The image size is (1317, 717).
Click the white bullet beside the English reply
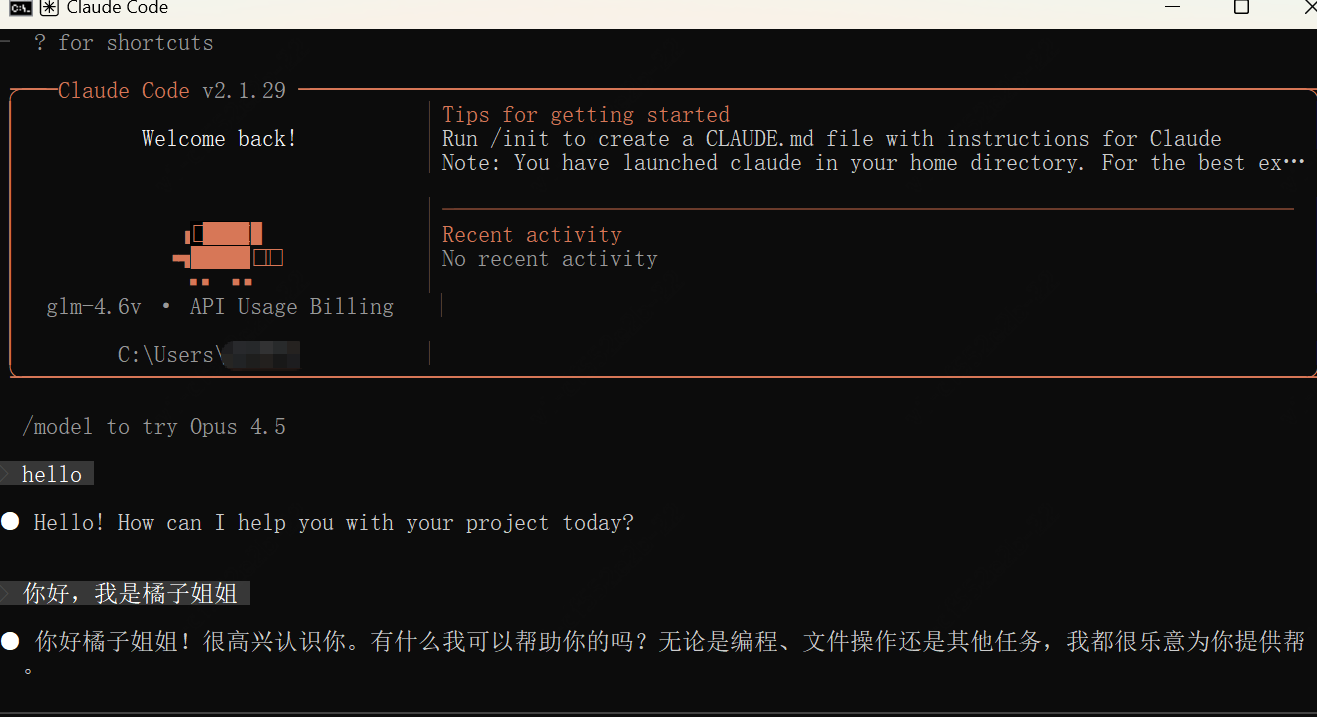click(x=10, y=521)
